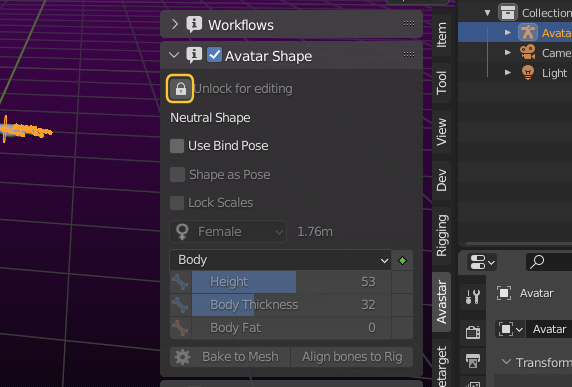Switch to the Rigging sidebar tab
The image size is (572, 387).
click(x=441, y=235)
